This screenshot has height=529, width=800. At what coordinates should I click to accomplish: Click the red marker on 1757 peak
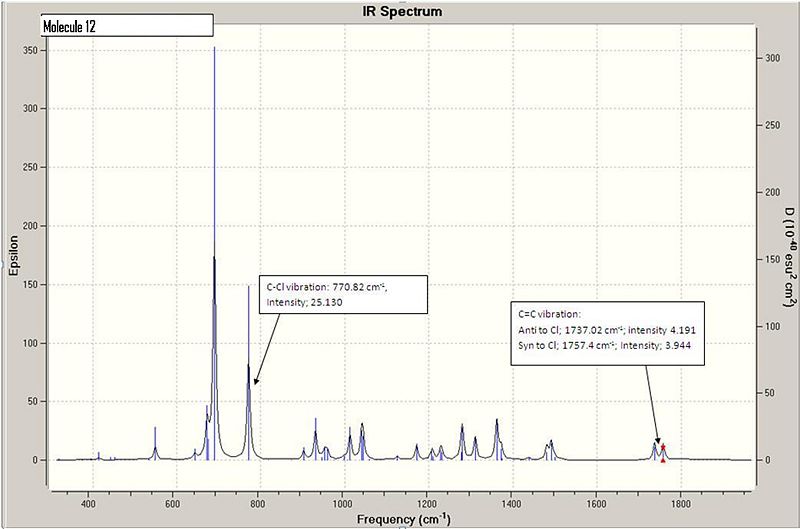click(663, 447)
